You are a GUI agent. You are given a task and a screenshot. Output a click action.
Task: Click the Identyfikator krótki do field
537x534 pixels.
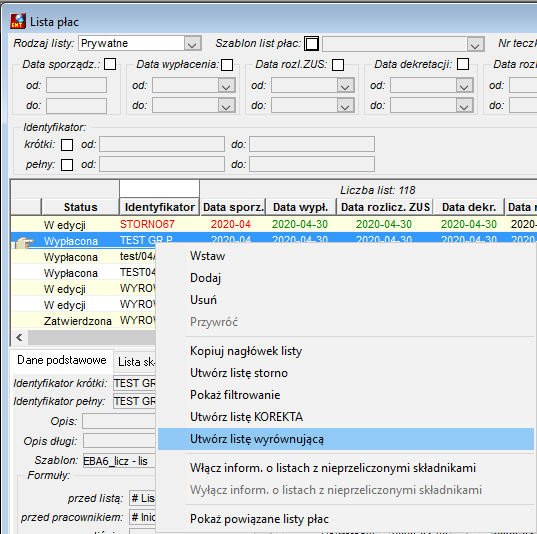coord(312,144)
